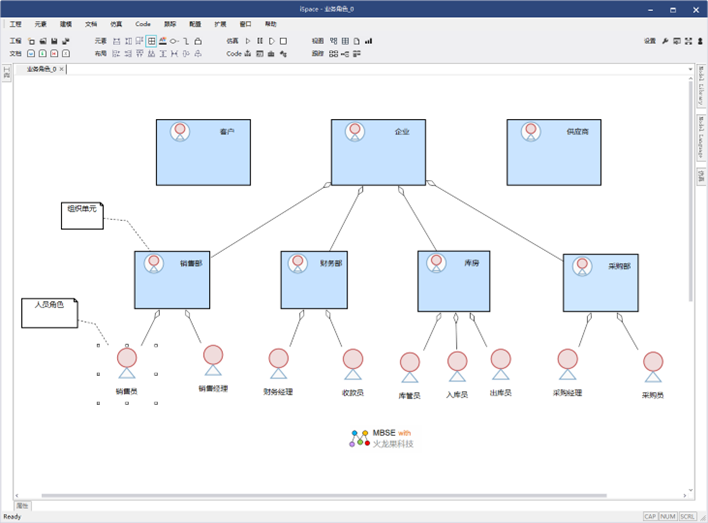Click the first element icon after 元素 label

pos(116,41)
